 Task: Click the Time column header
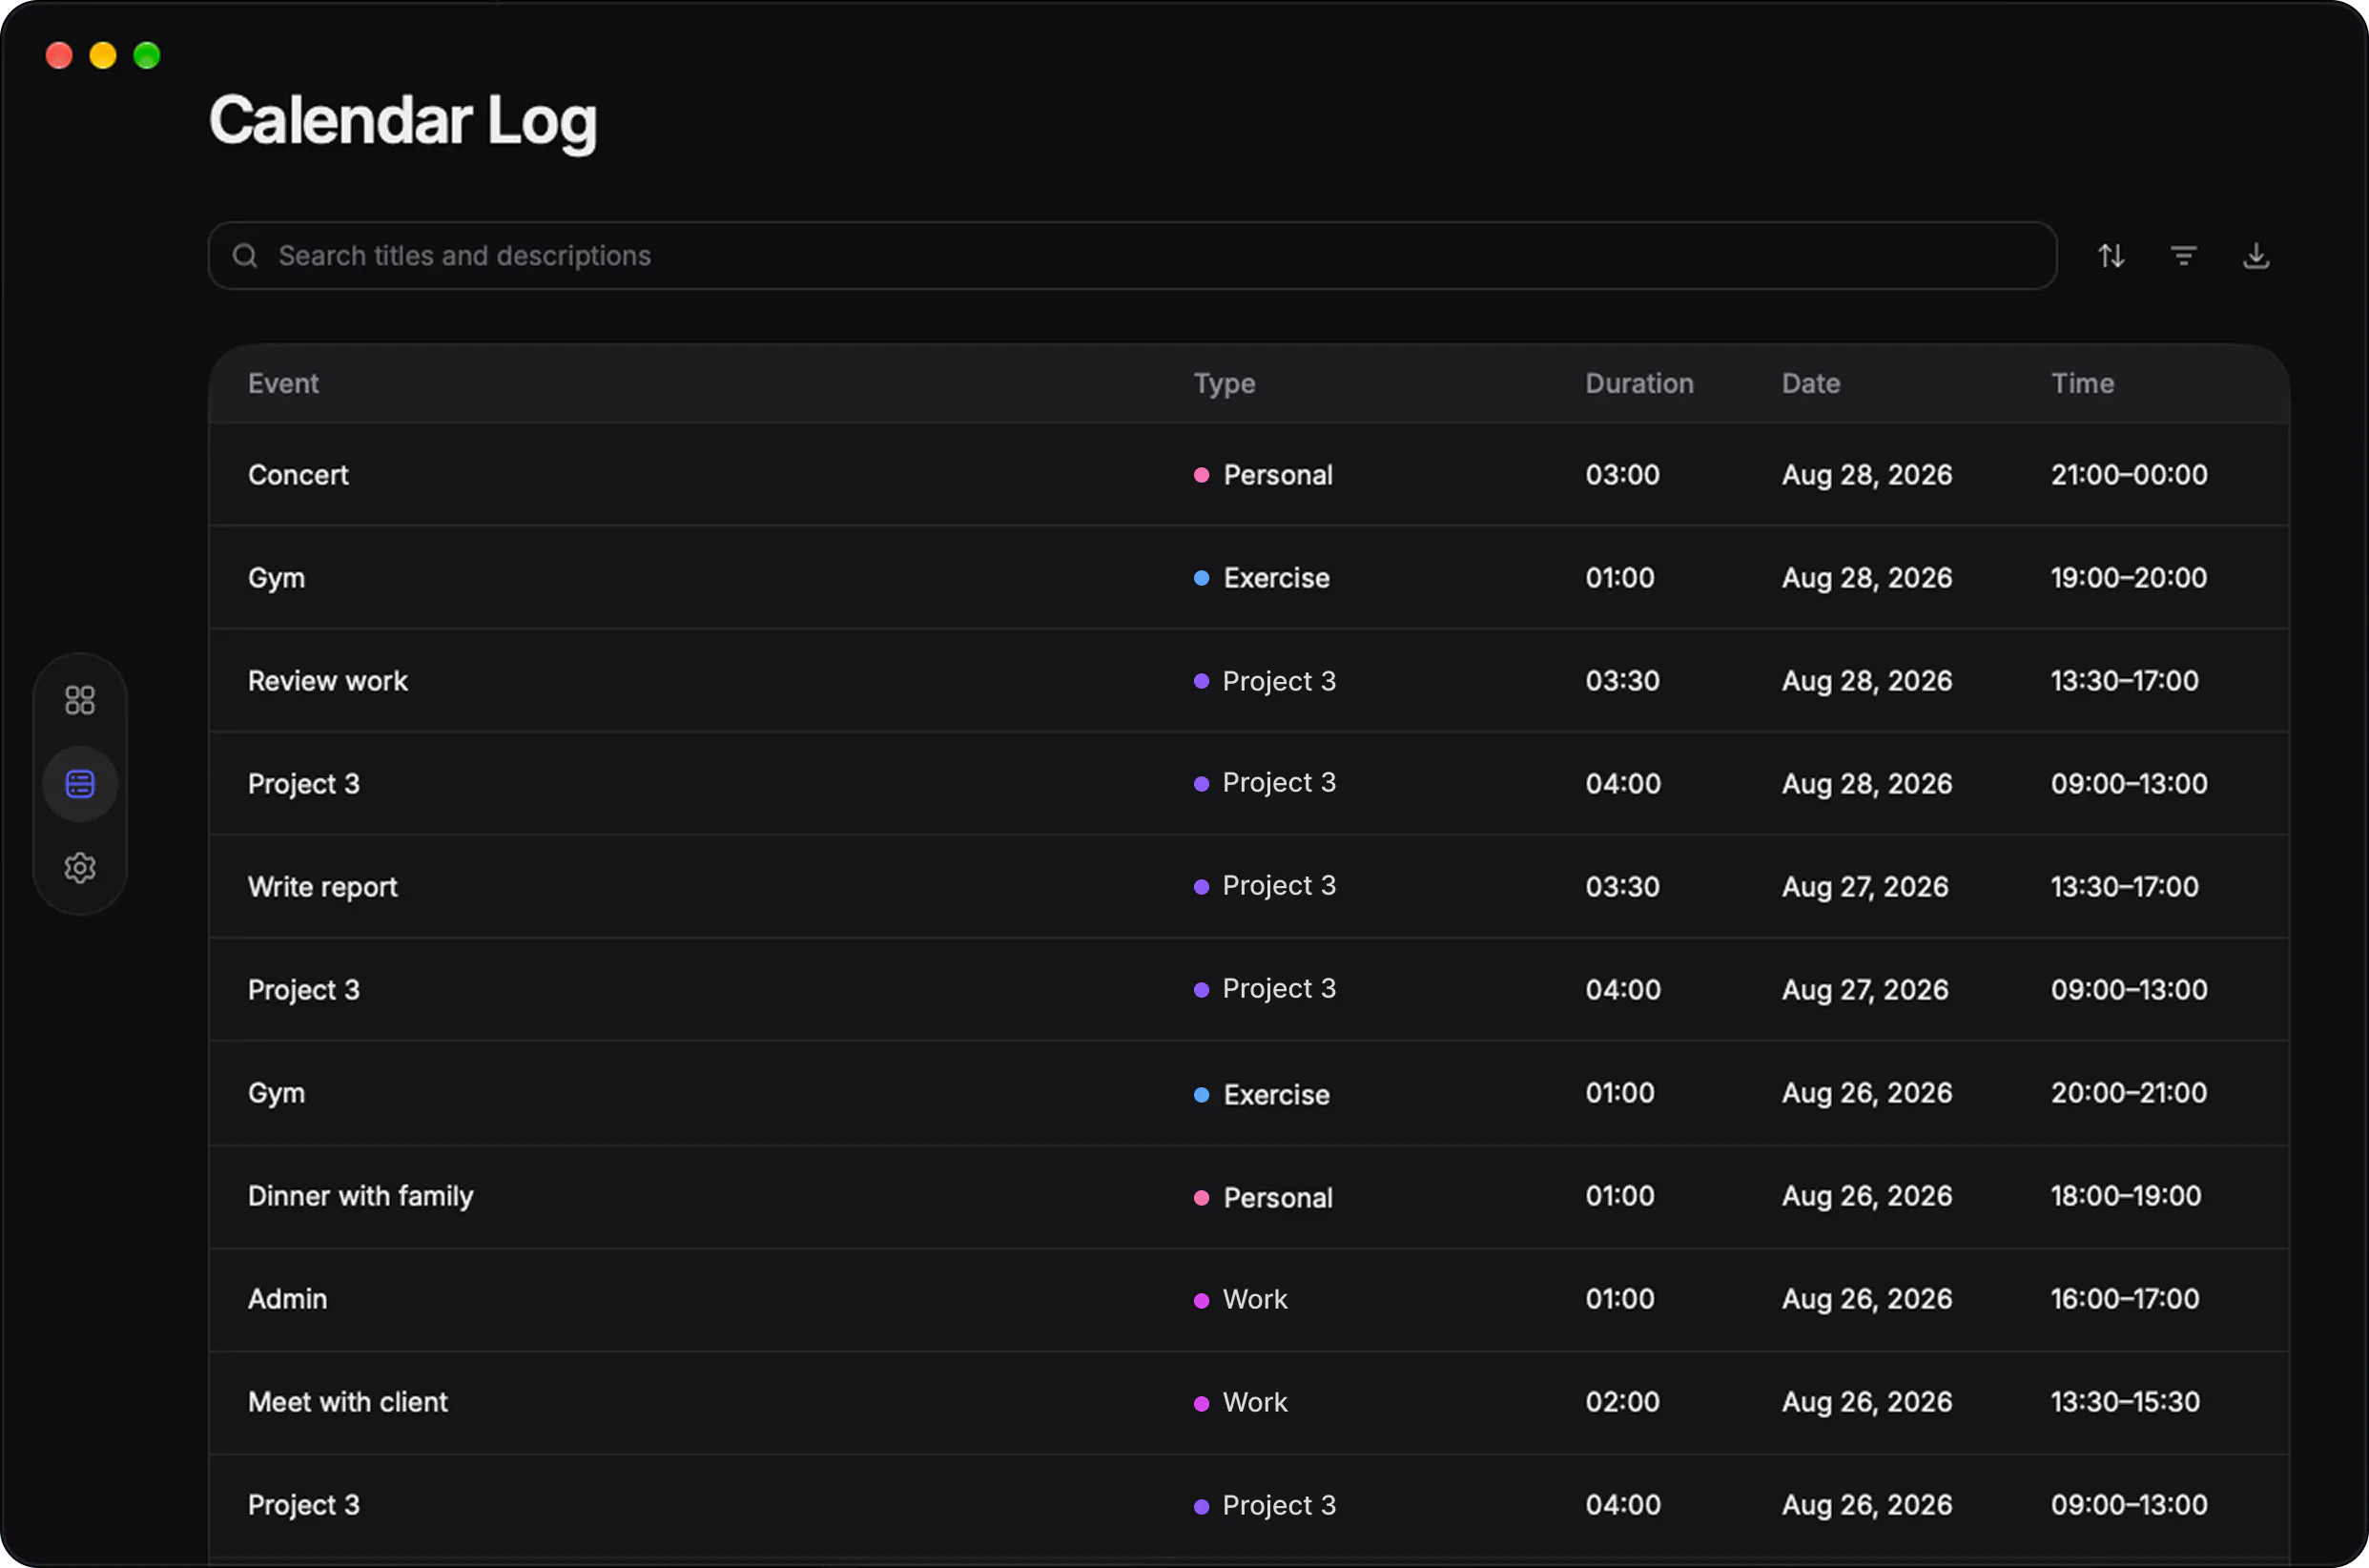2083,384
